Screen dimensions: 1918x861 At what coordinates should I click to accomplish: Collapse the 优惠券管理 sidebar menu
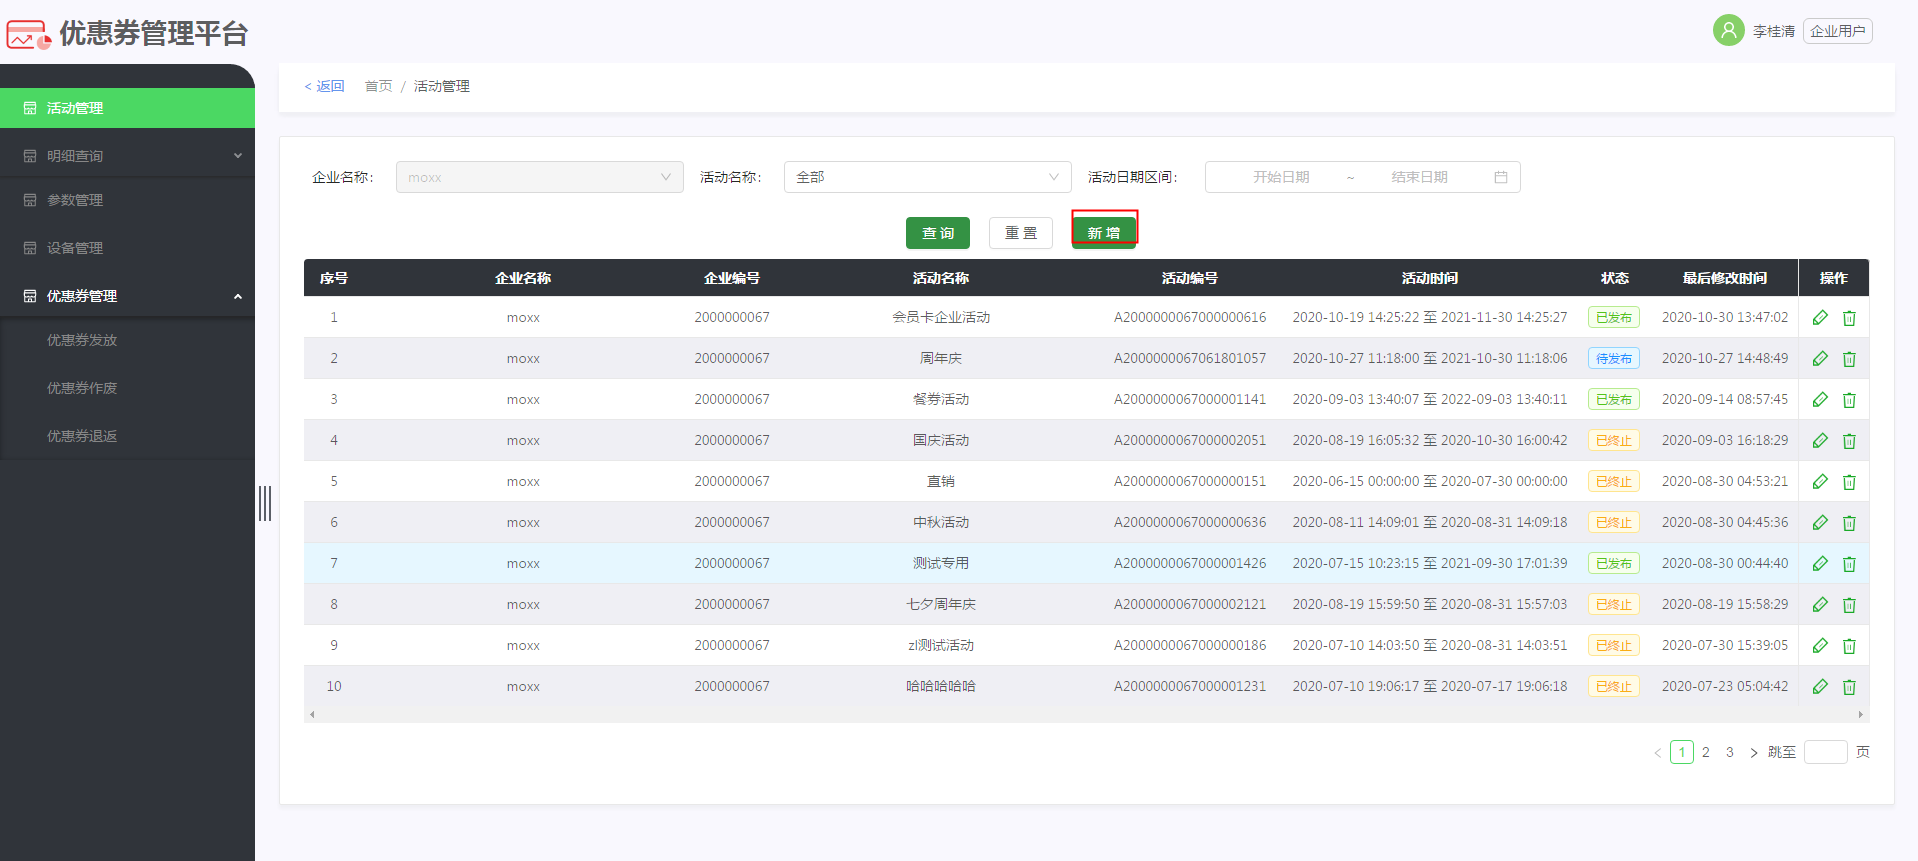coord(127,296)
